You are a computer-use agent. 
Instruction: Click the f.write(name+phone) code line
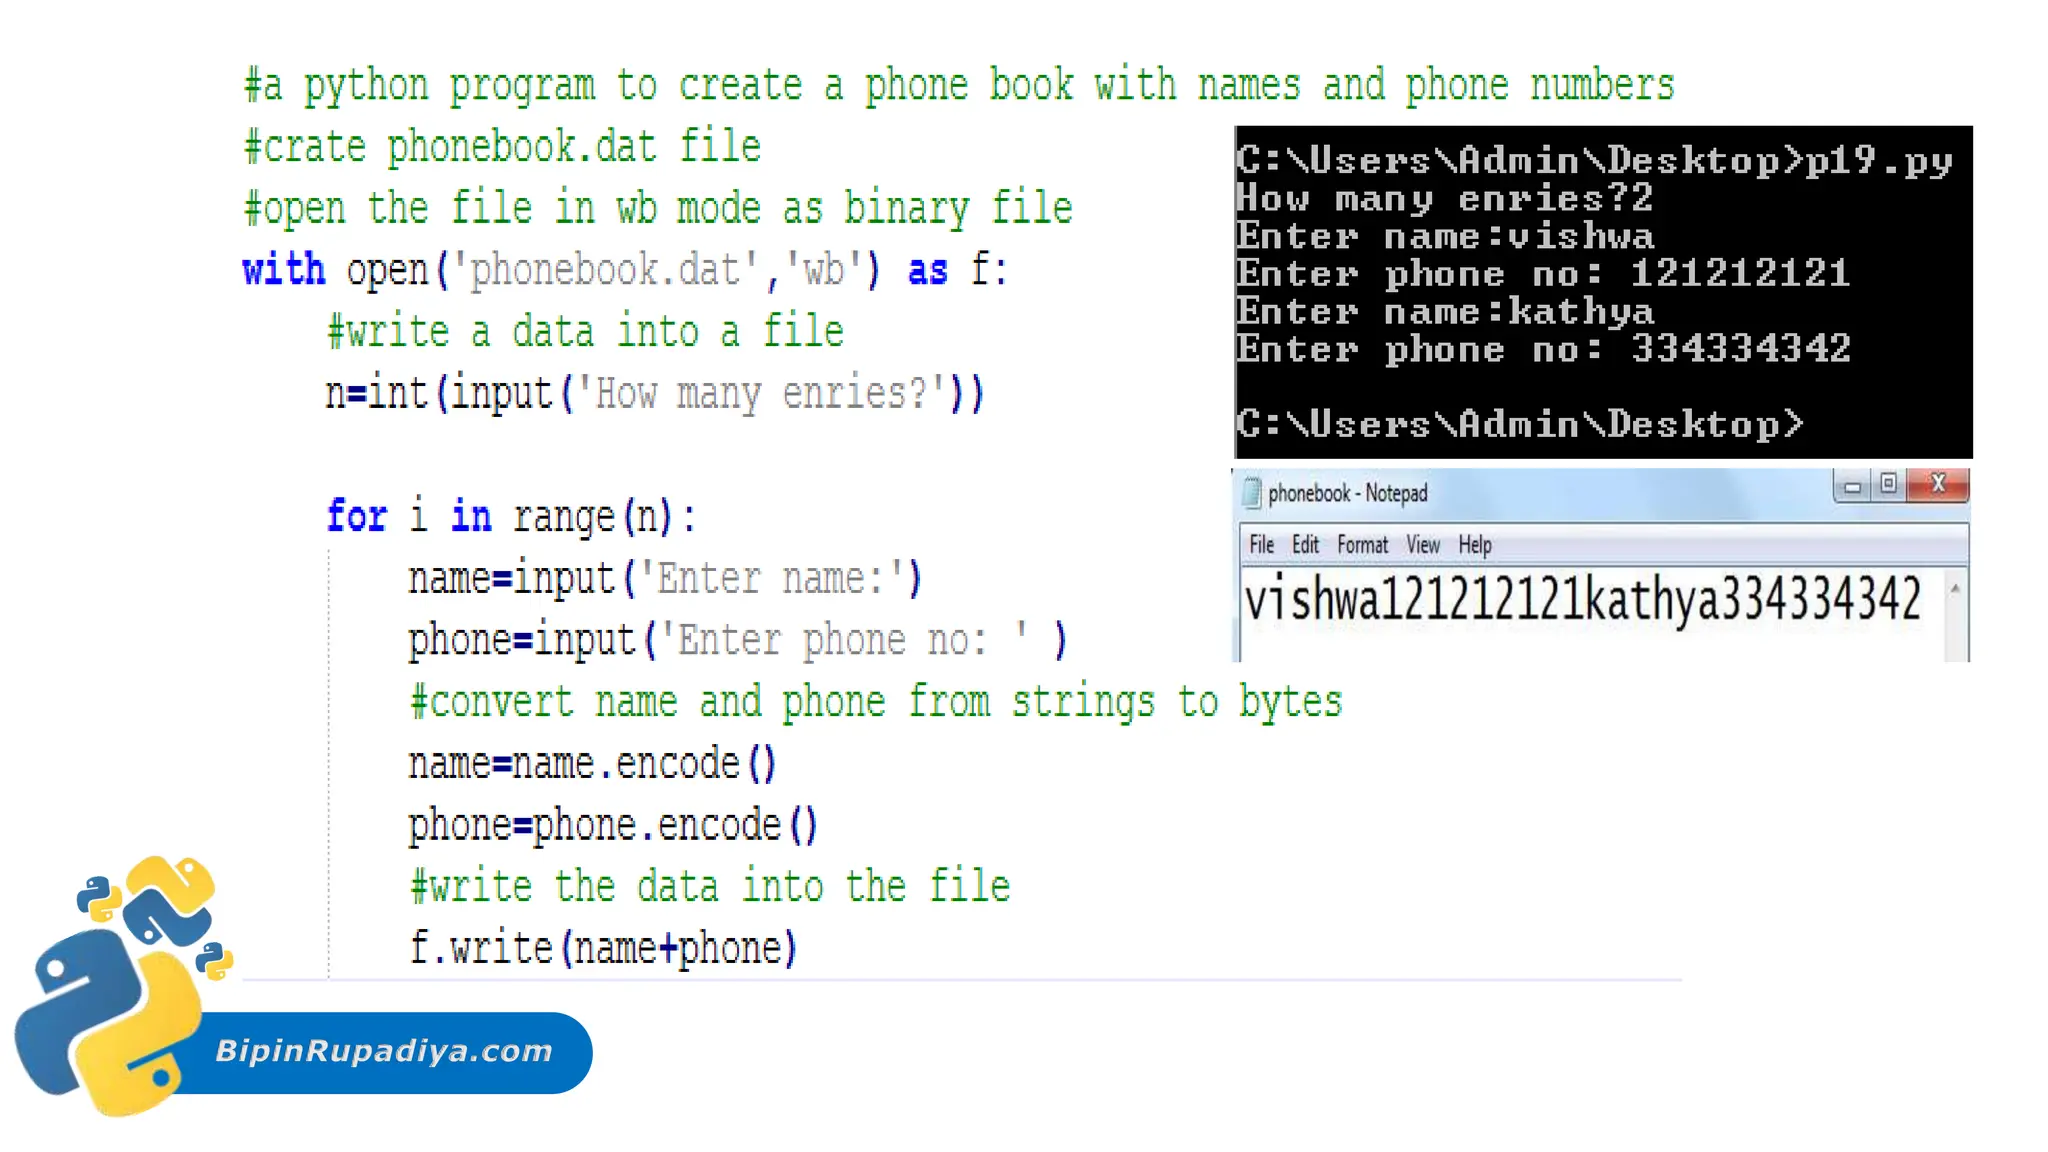click(x=602, y=948)
